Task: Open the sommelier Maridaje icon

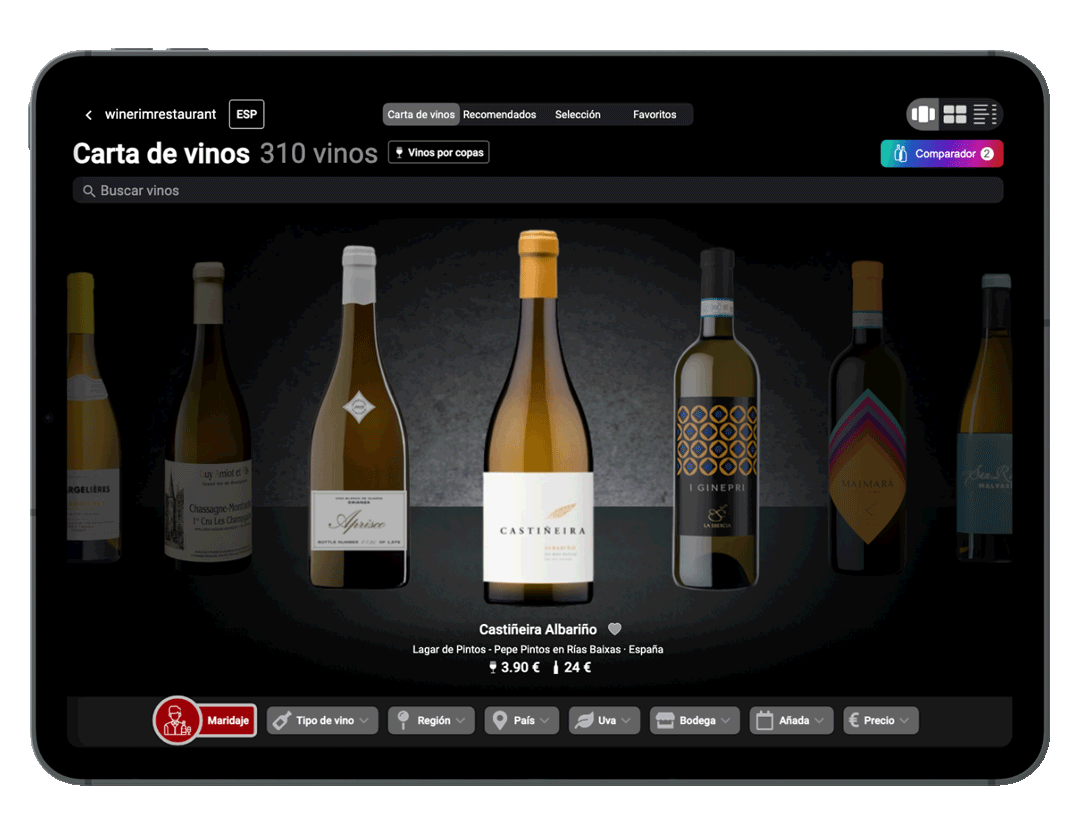Action: tap(177, 720)
